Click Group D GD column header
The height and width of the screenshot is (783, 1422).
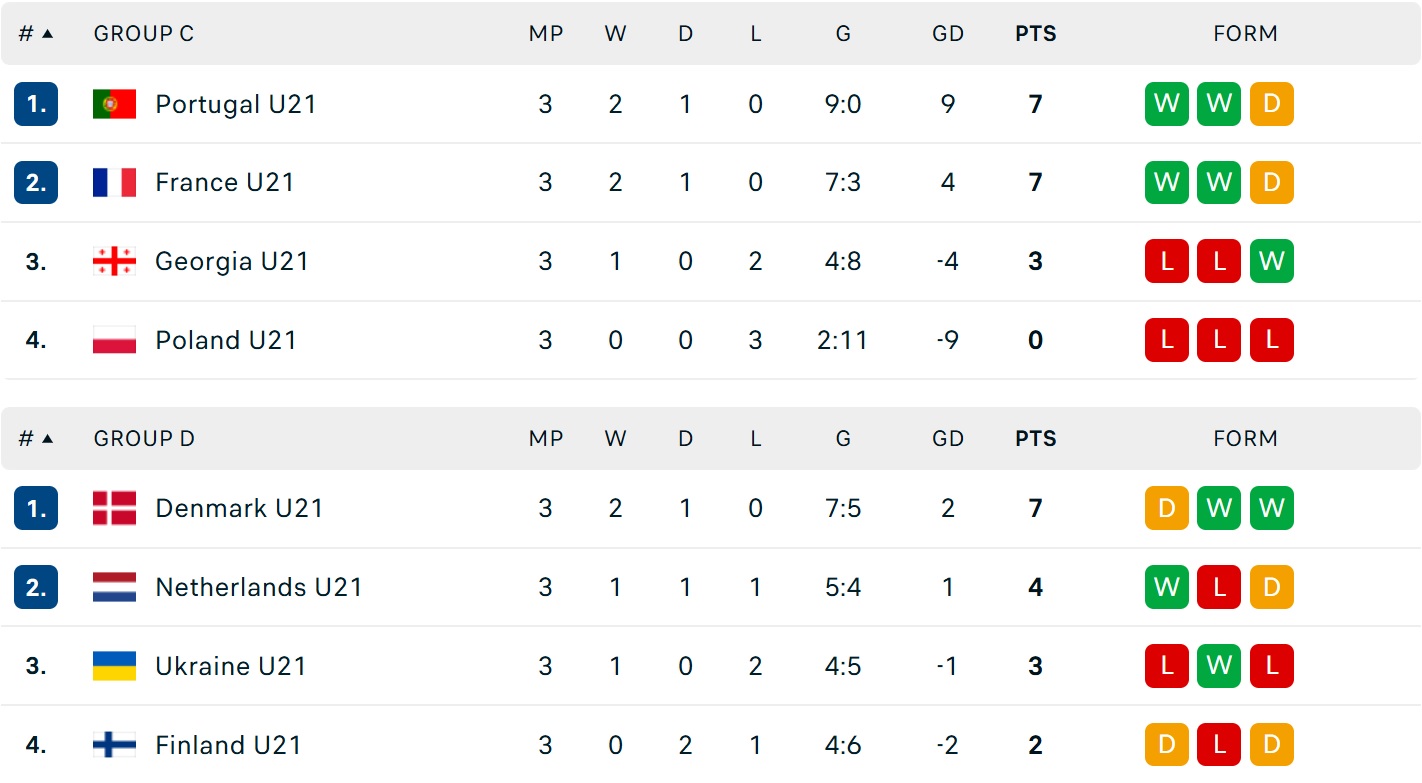coord(948,439)
